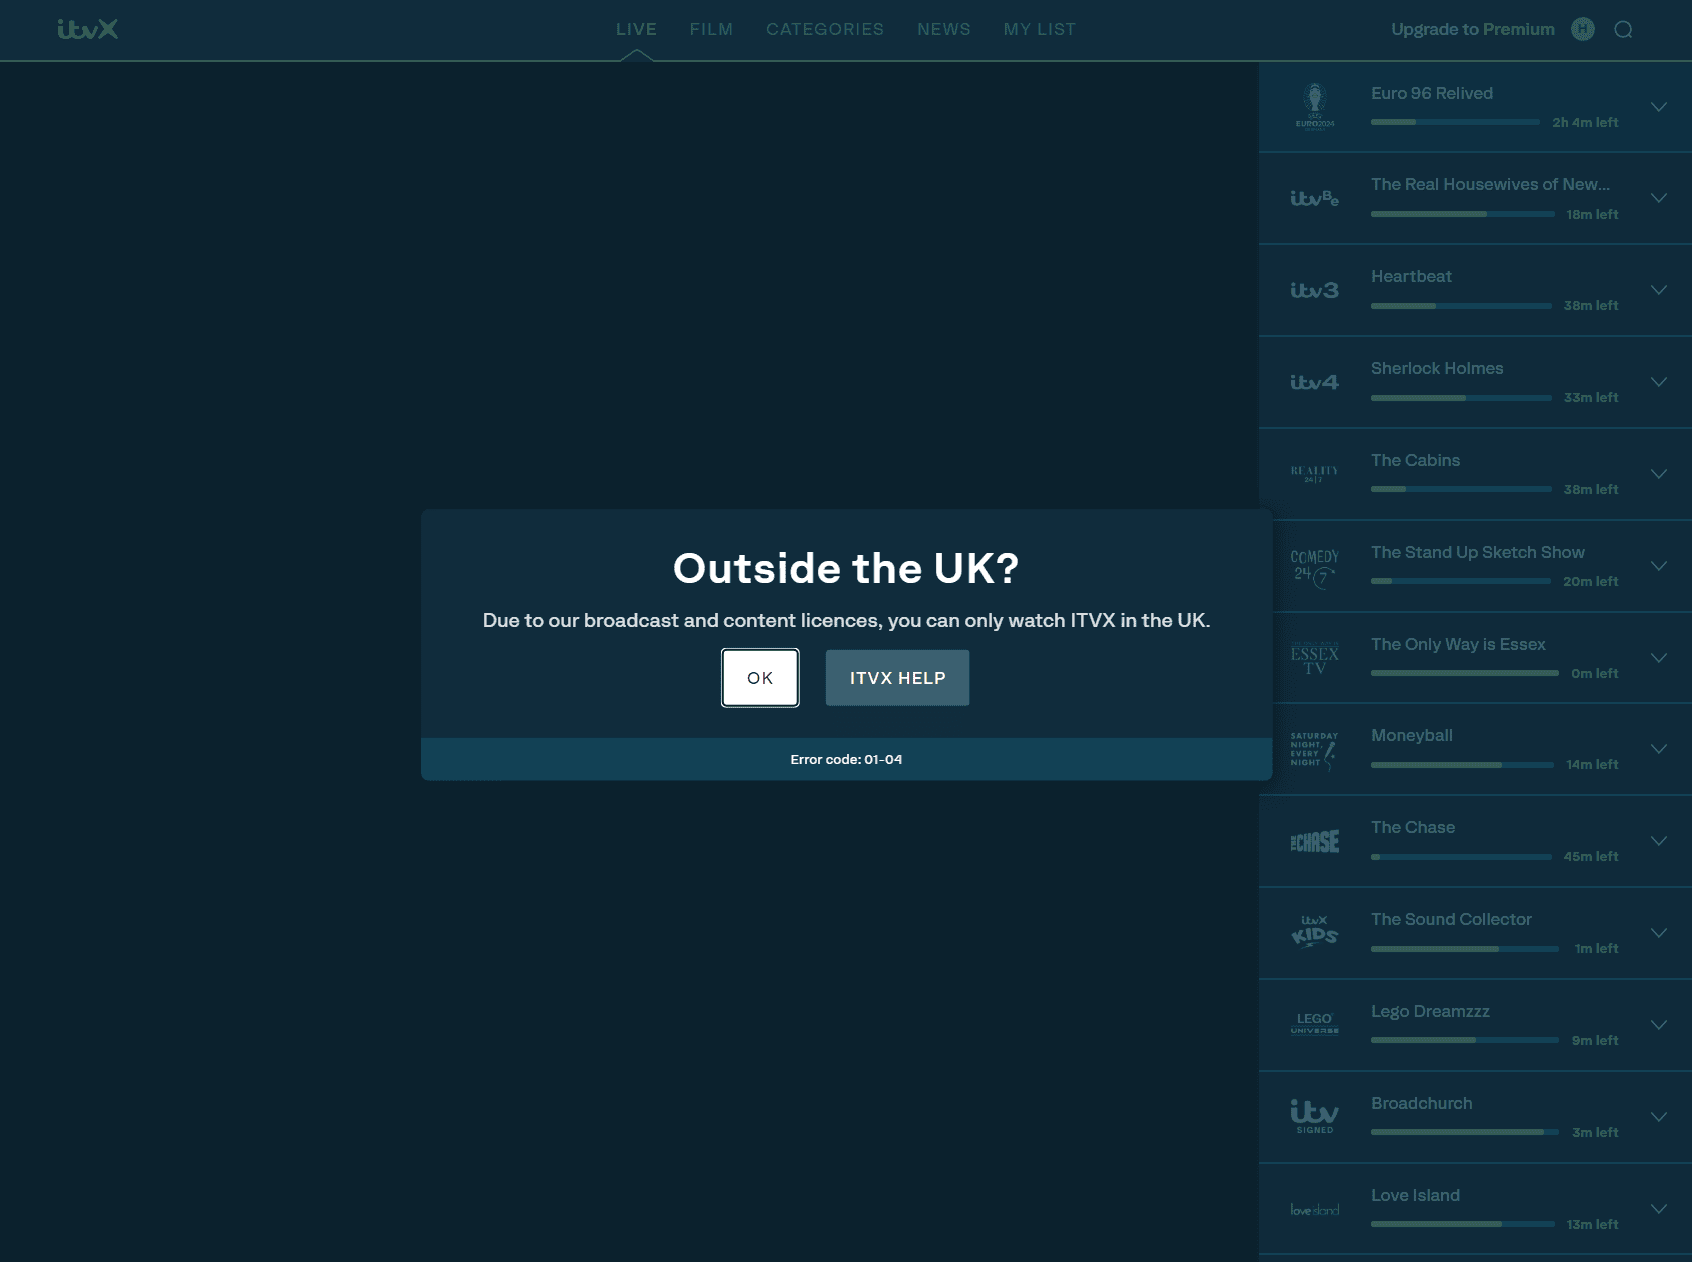Go to the NEWS tab

tap(944, 30)
